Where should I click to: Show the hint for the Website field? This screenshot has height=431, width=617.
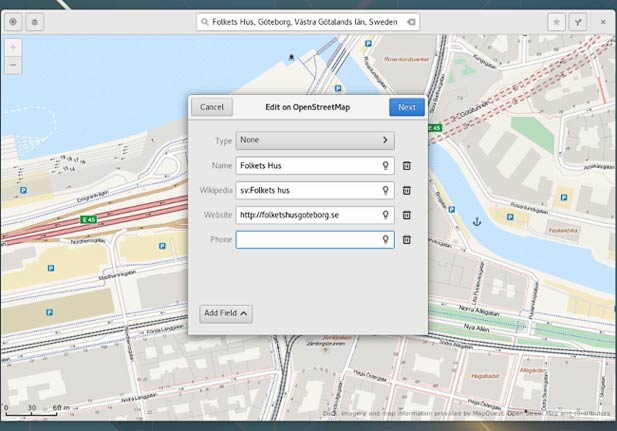[x=386, y=215]
